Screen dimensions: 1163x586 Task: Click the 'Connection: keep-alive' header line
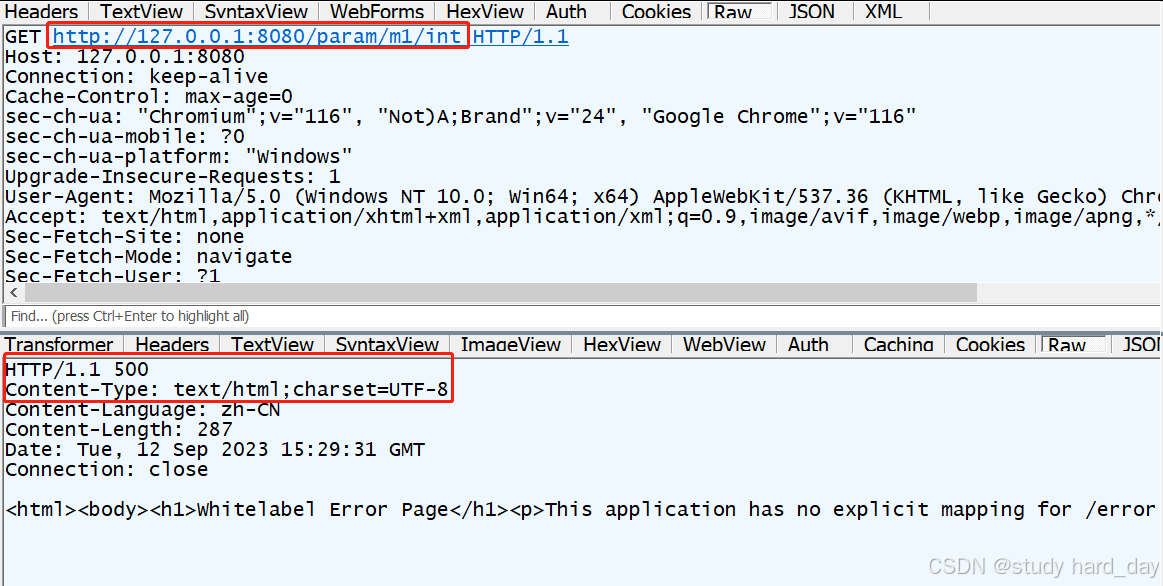pos(136,76)
